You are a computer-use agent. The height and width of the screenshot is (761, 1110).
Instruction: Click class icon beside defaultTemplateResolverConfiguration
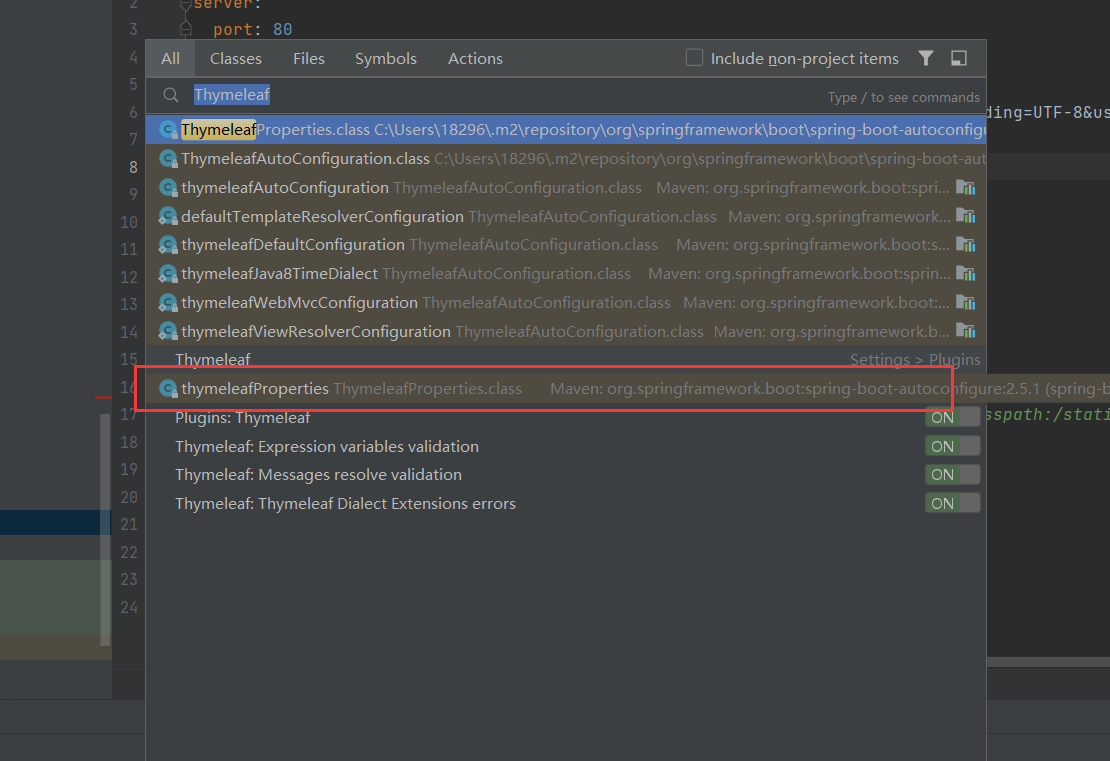coord(168,217)
